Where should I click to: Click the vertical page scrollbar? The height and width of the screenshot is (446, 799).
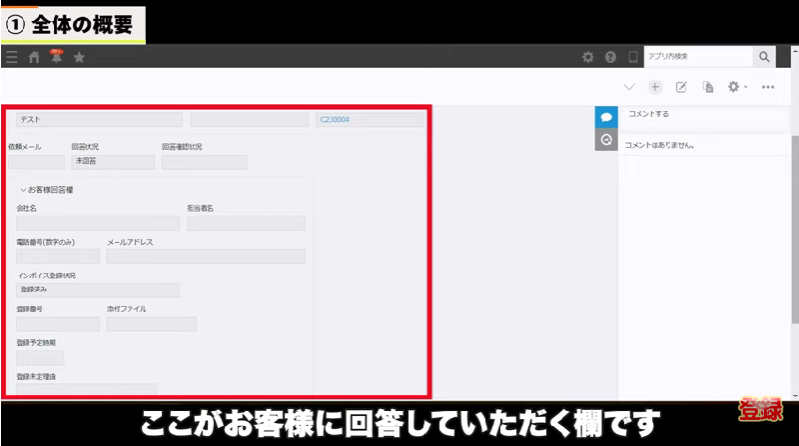[795, 229]
